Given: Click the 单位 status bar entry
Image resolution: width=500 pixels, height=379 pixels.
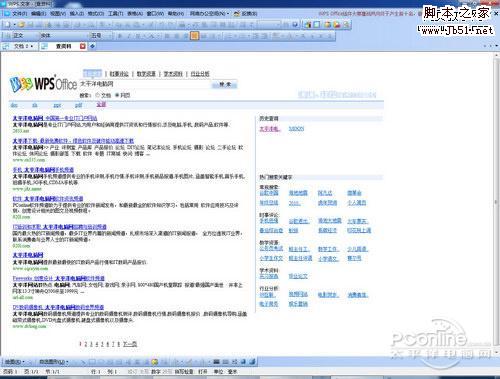Looking at the screenshot, I should coord(218,371).
